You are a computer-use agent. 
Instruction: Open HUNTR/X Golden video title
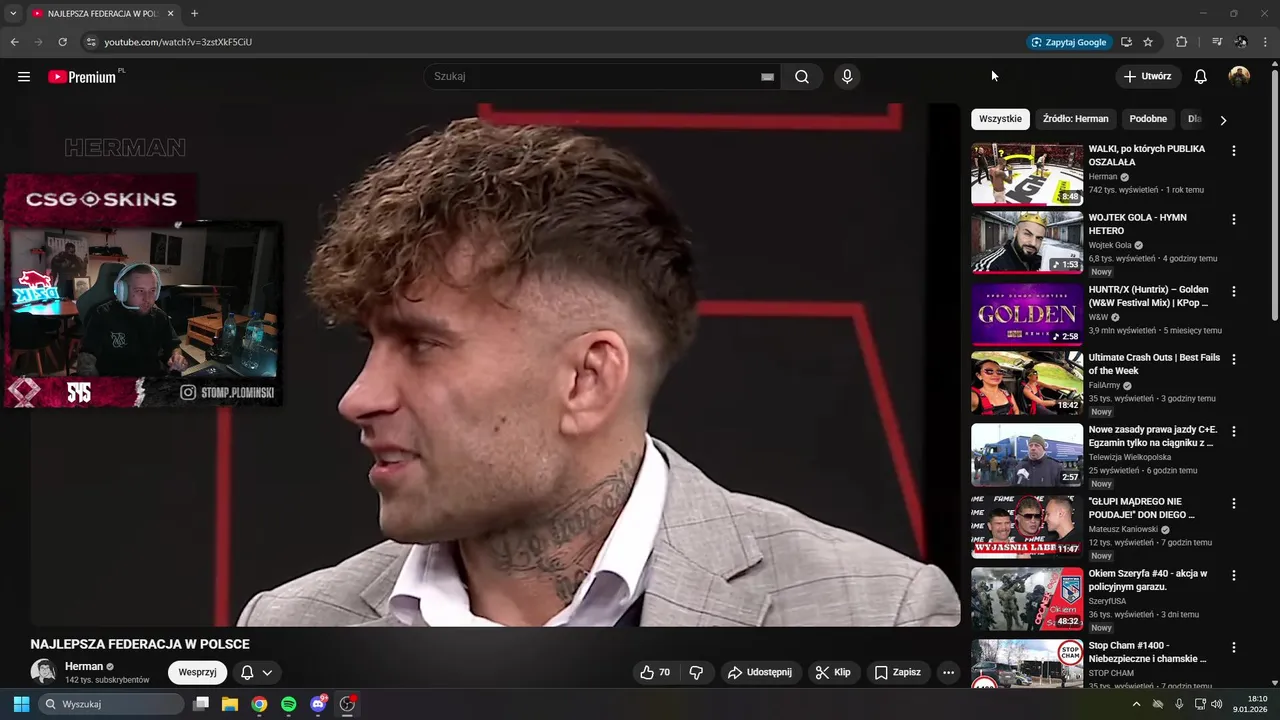1148,296
